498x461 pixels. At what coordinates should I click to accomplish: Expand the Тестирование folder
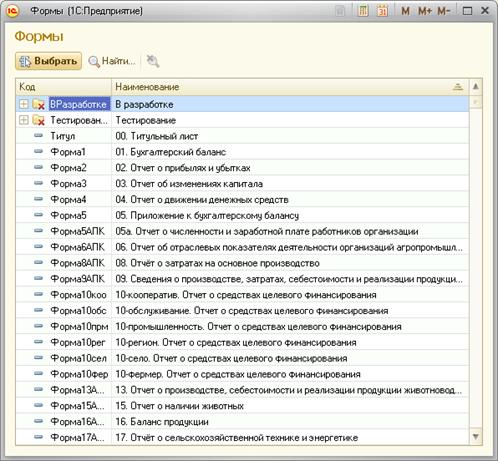[x=24, y=120]
